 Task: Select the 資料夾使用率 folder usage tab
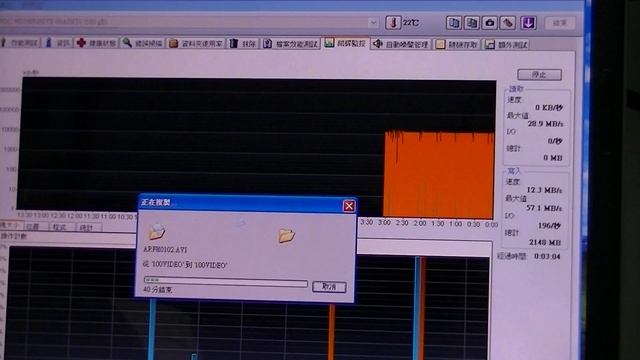pos(196,43)
